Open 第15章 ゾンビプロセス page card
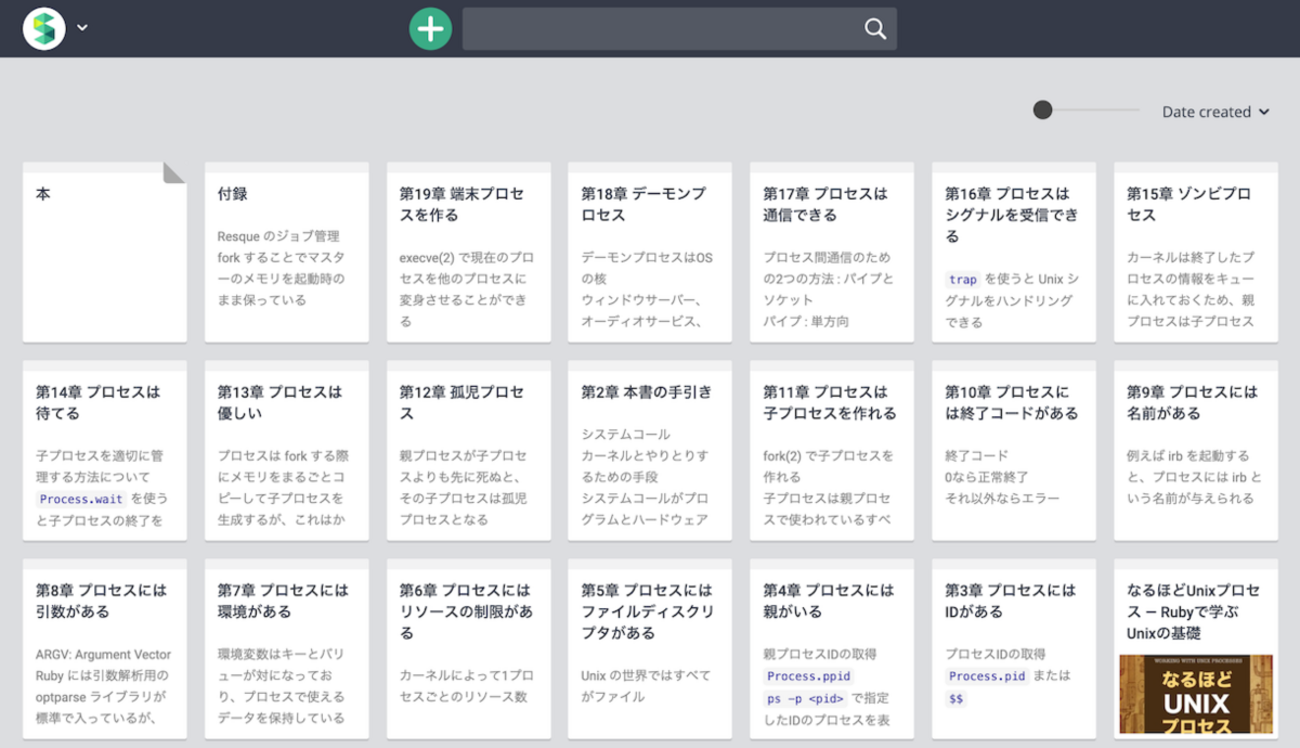Viewport: 1300px width, 748px height. [1195, 252]
